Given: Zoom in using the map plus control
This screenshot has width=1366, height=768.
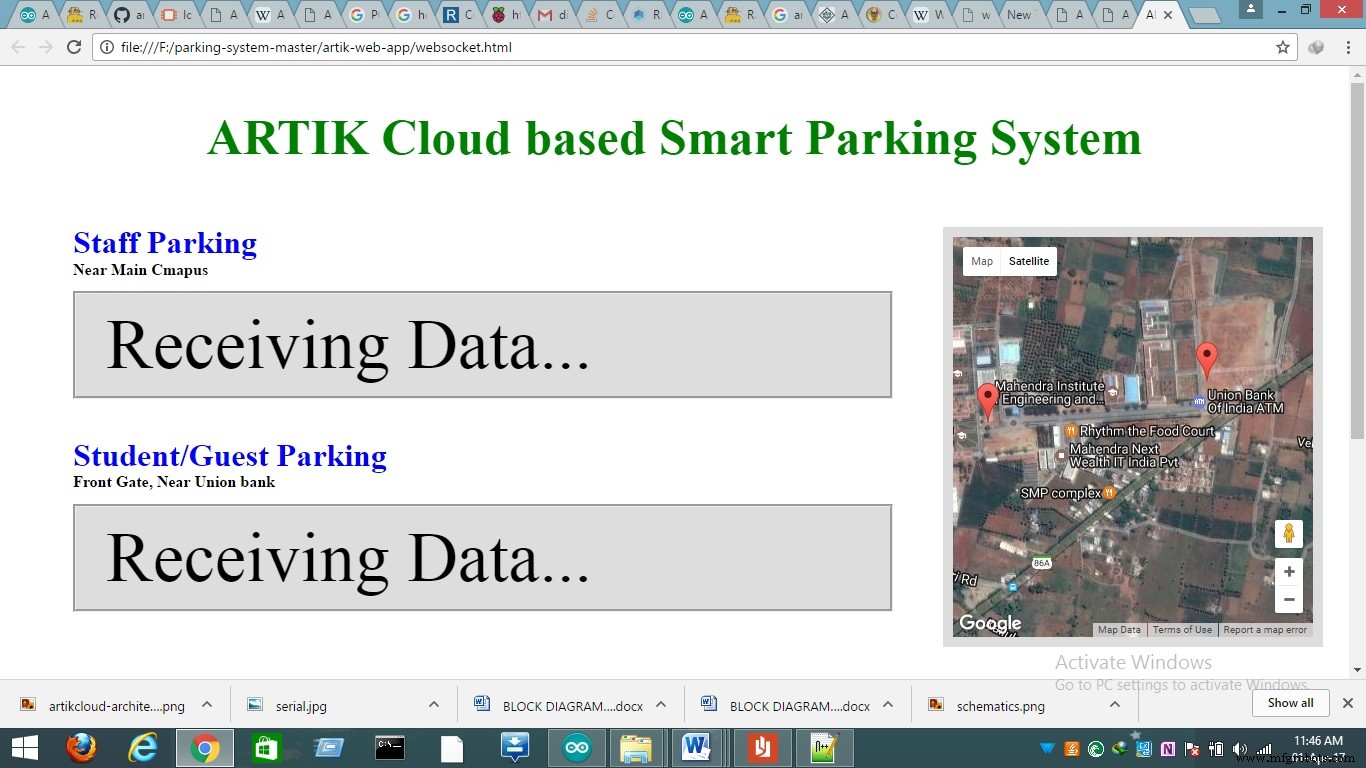Looking at the screenshot, I should point(1288,571).
